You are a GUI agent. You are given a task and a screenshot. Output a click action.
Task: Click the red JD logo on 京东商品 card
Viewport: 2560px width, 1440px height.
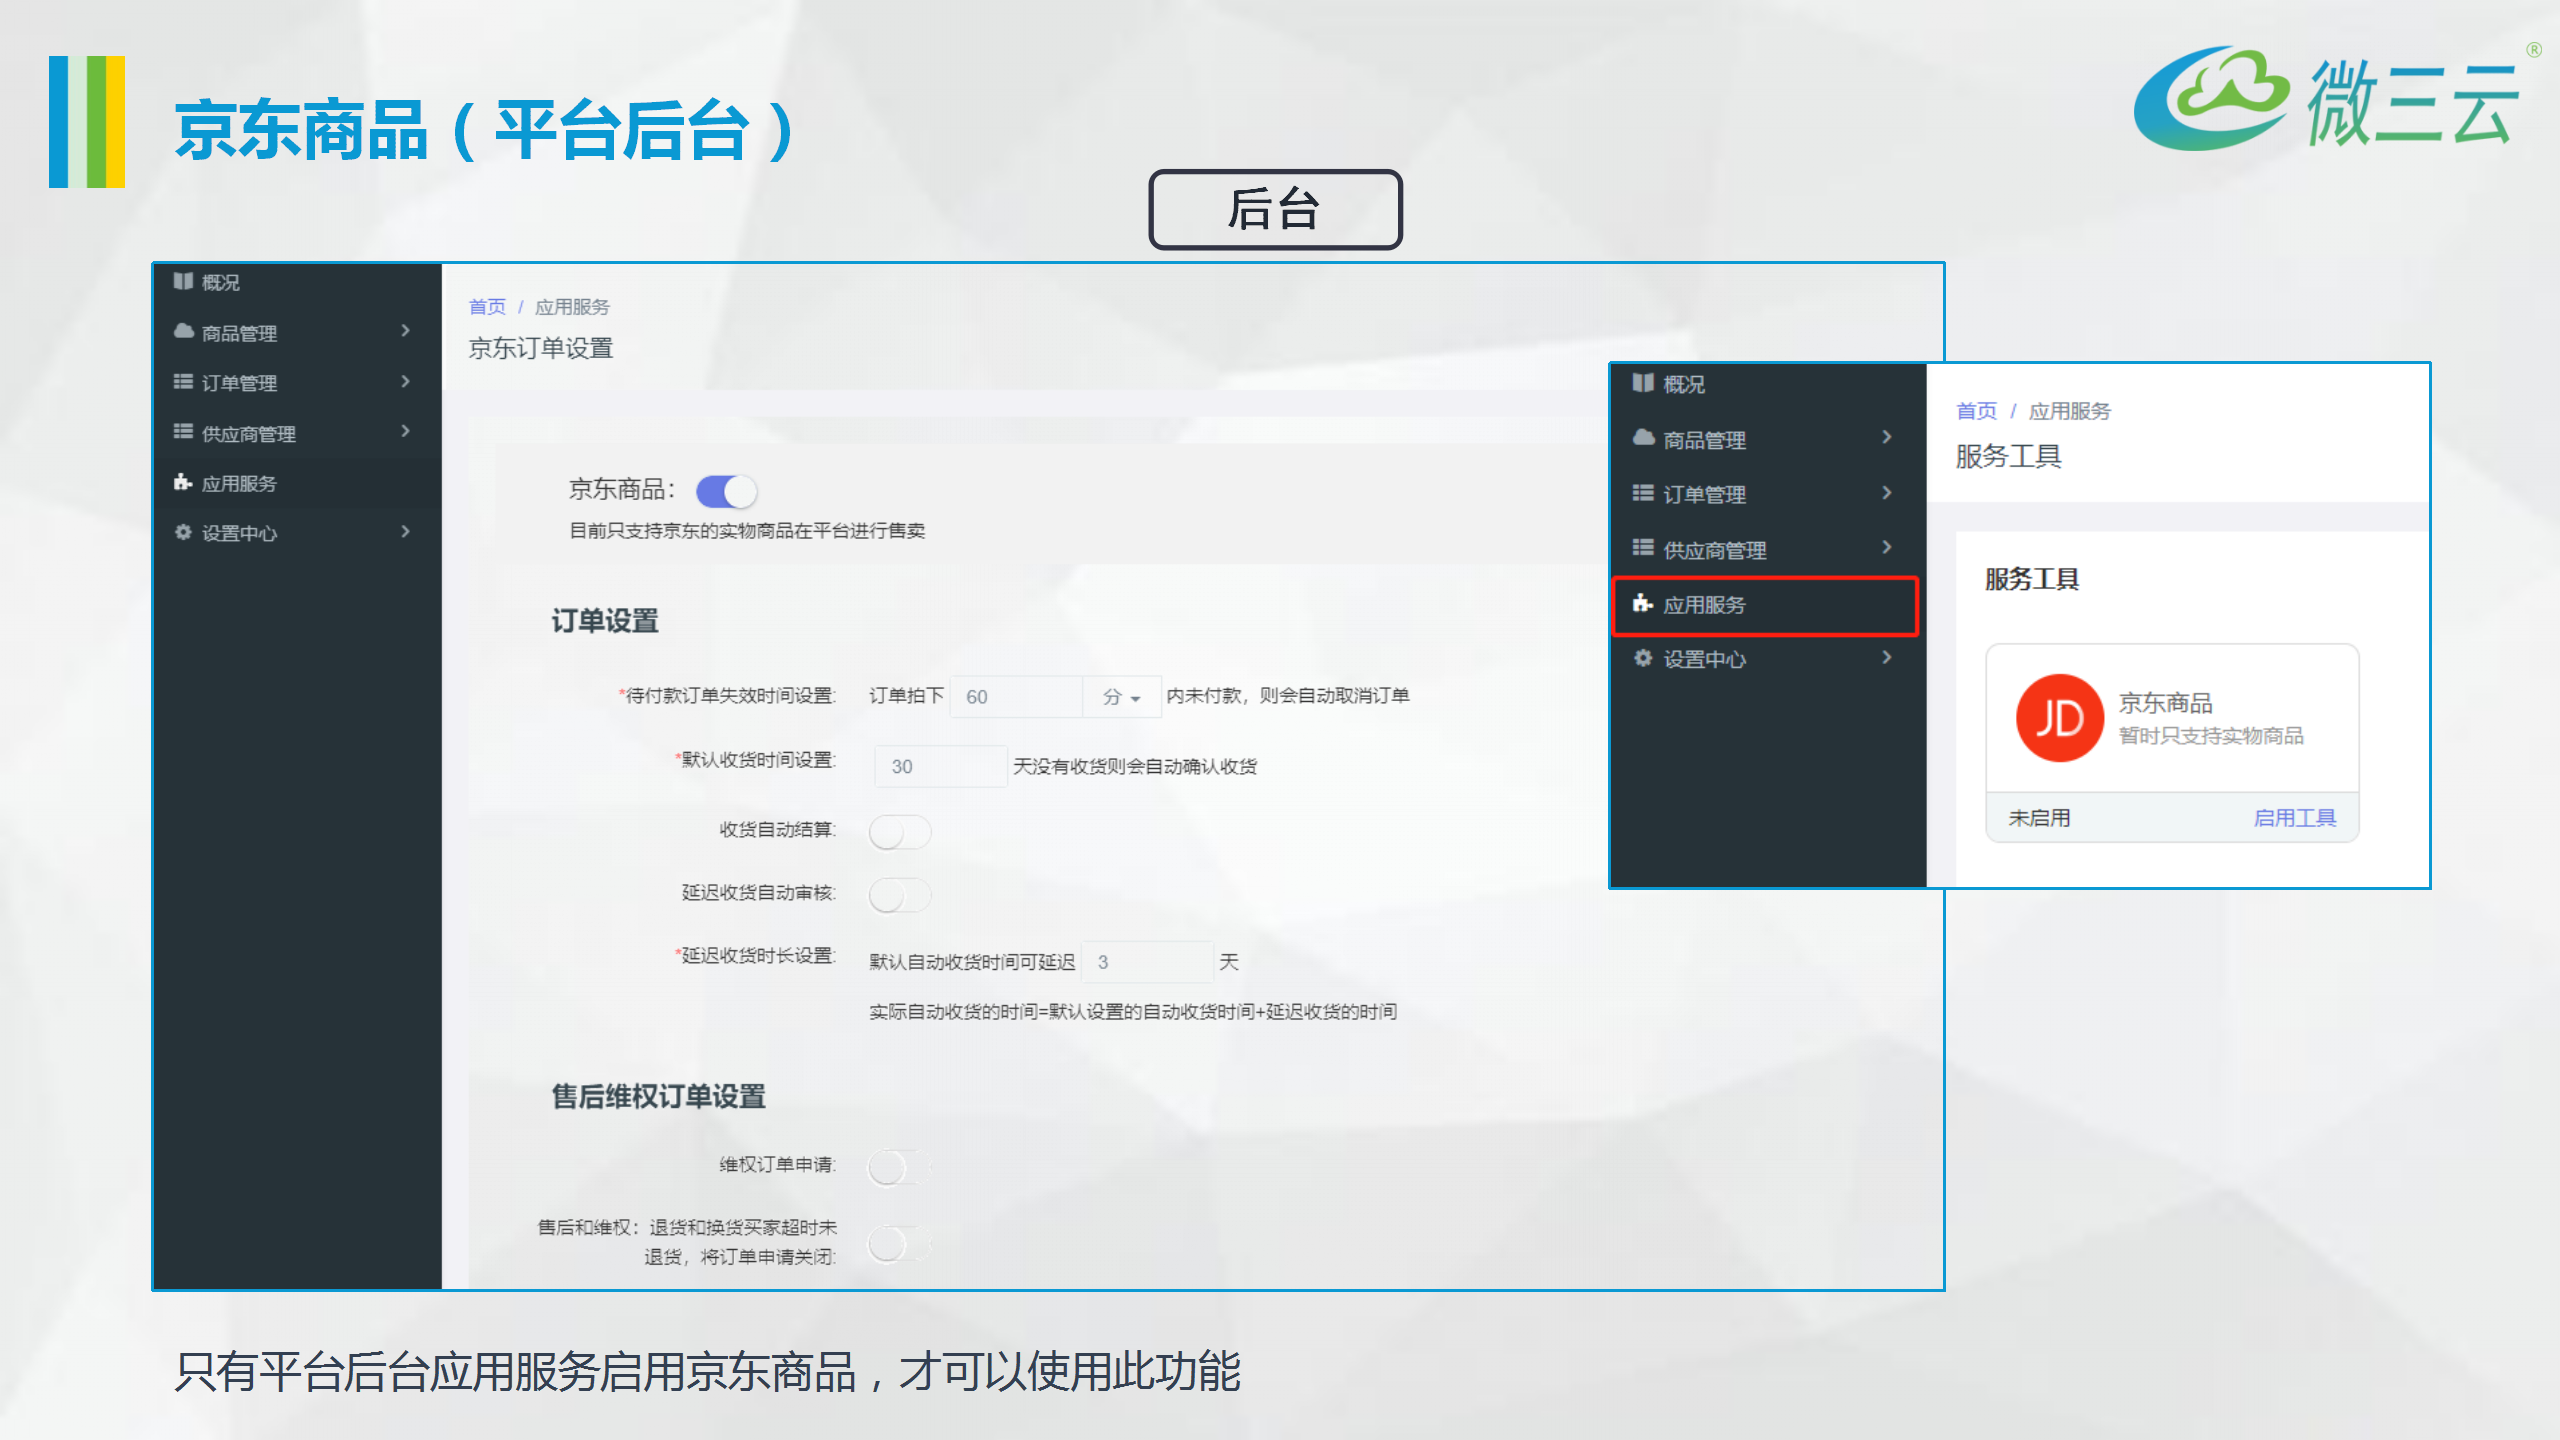tap(2059, 718)
